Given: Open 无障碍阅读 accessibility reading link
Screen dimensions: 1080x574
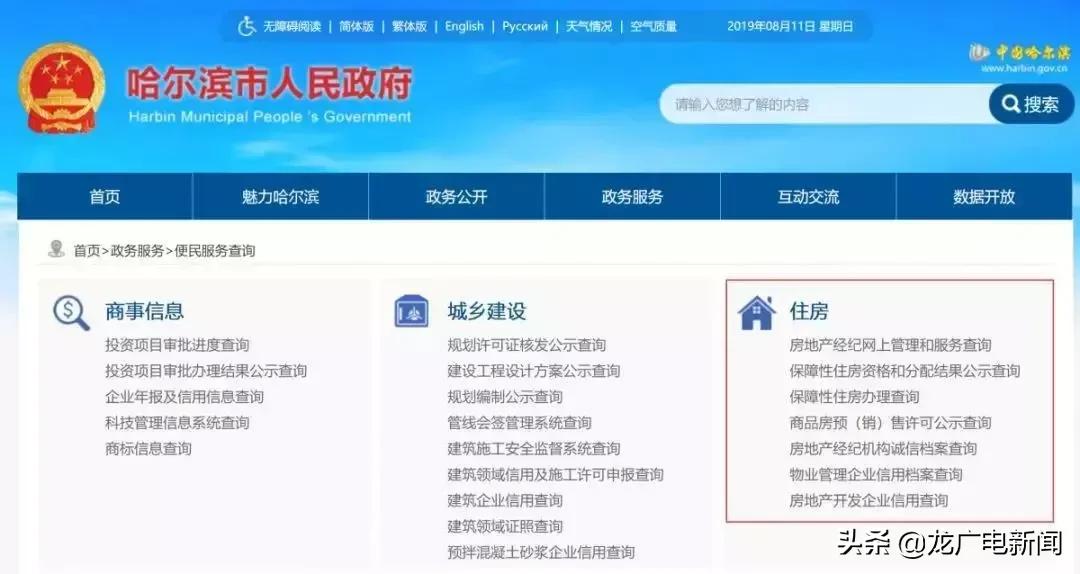Looking at the screenshot, I should point(292,26).
